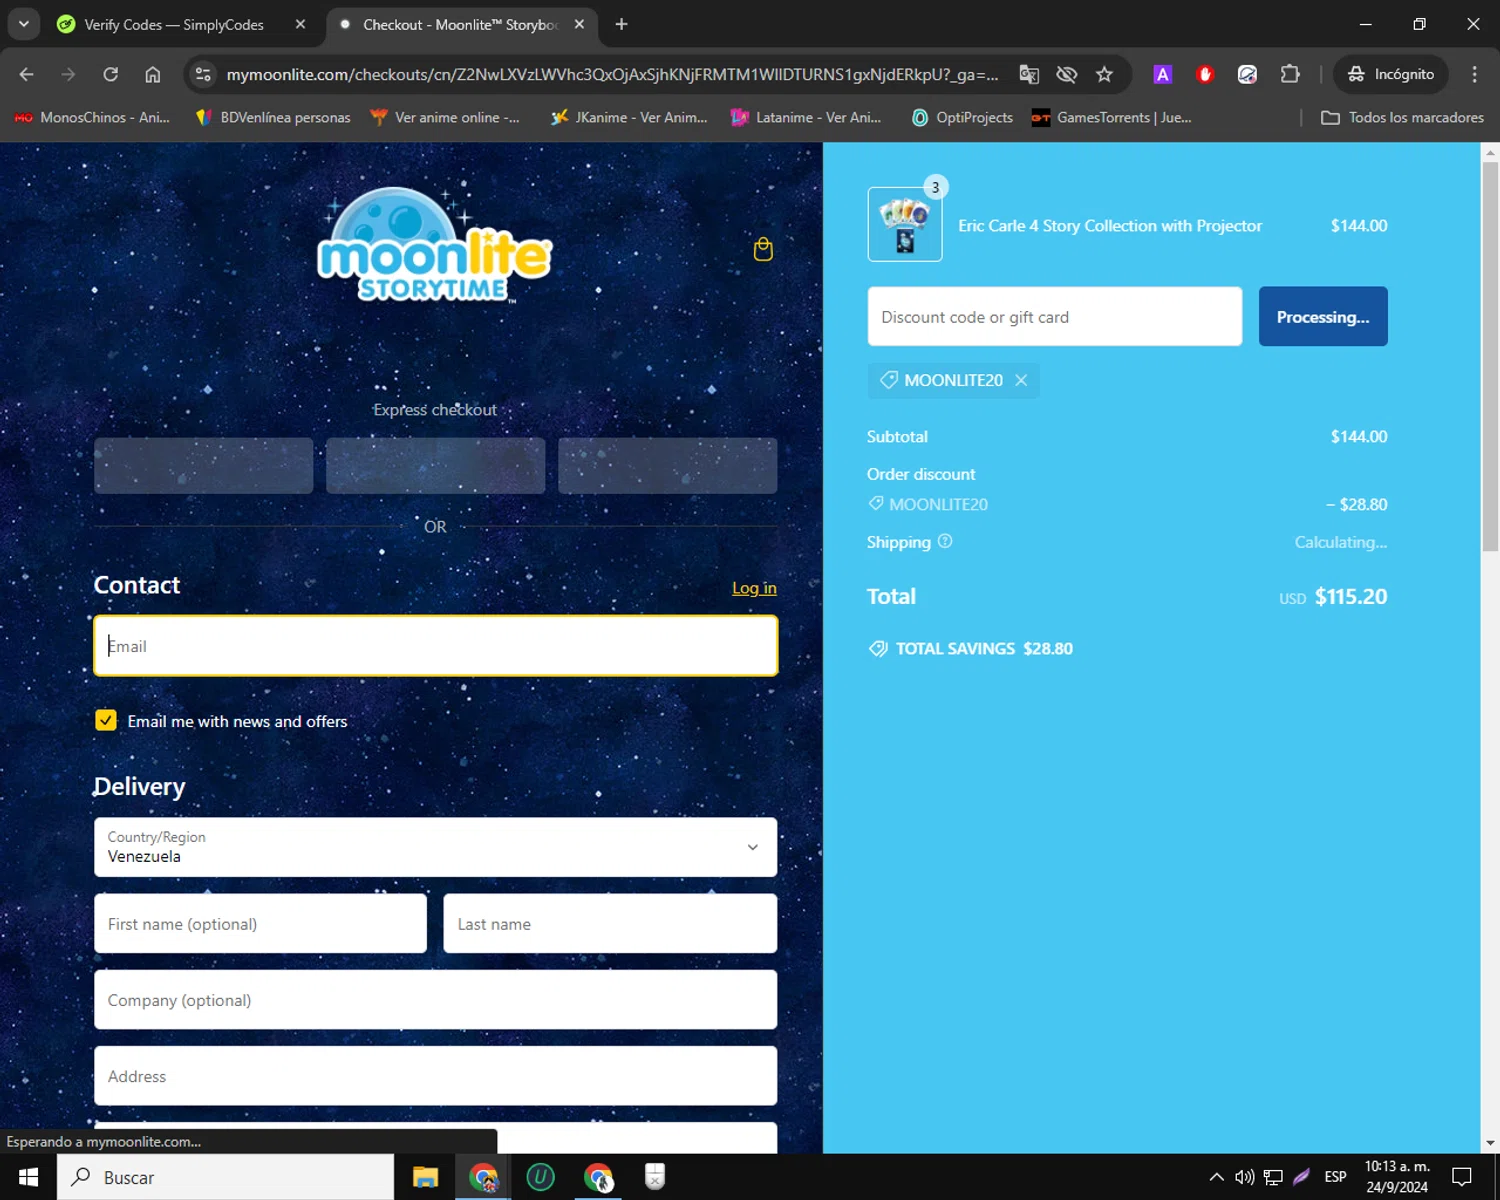
Task: Click the first express checkout button
Action: (x=204, y=465)
